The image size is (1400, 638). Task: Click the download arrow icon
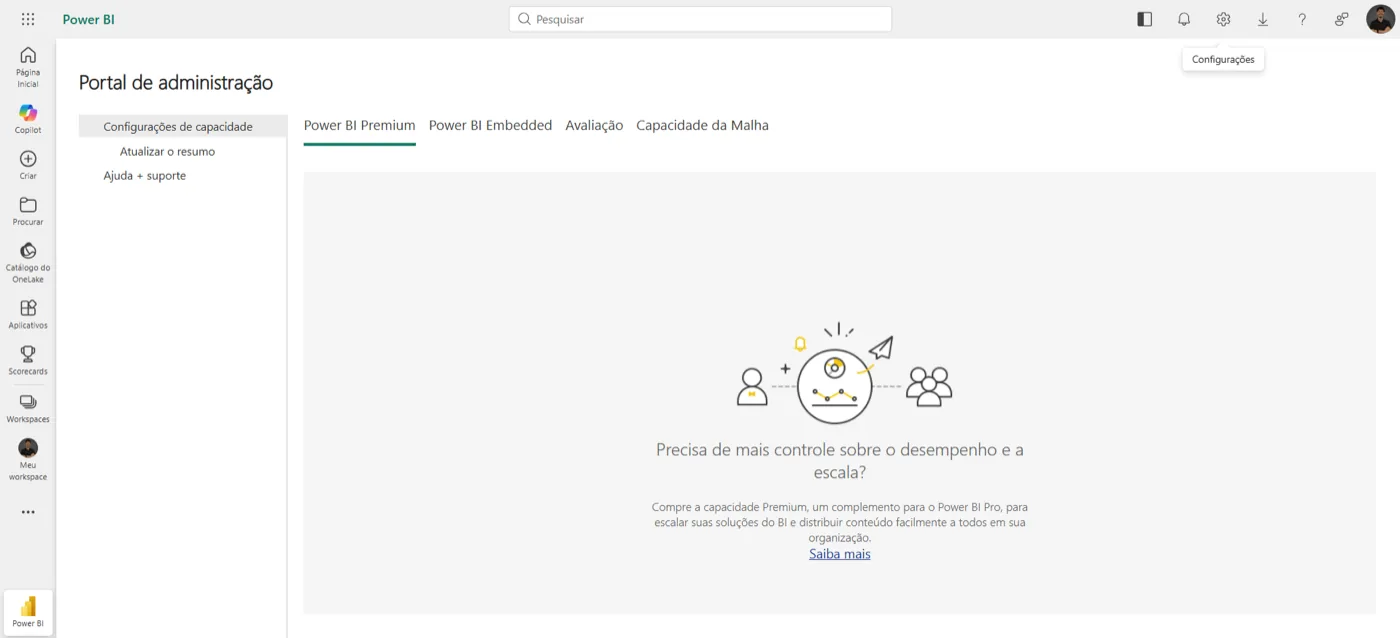coord(1263,19)
